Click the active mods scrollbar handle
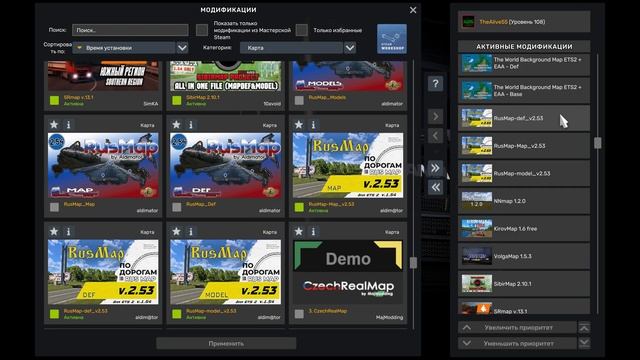 pos(598,143)
